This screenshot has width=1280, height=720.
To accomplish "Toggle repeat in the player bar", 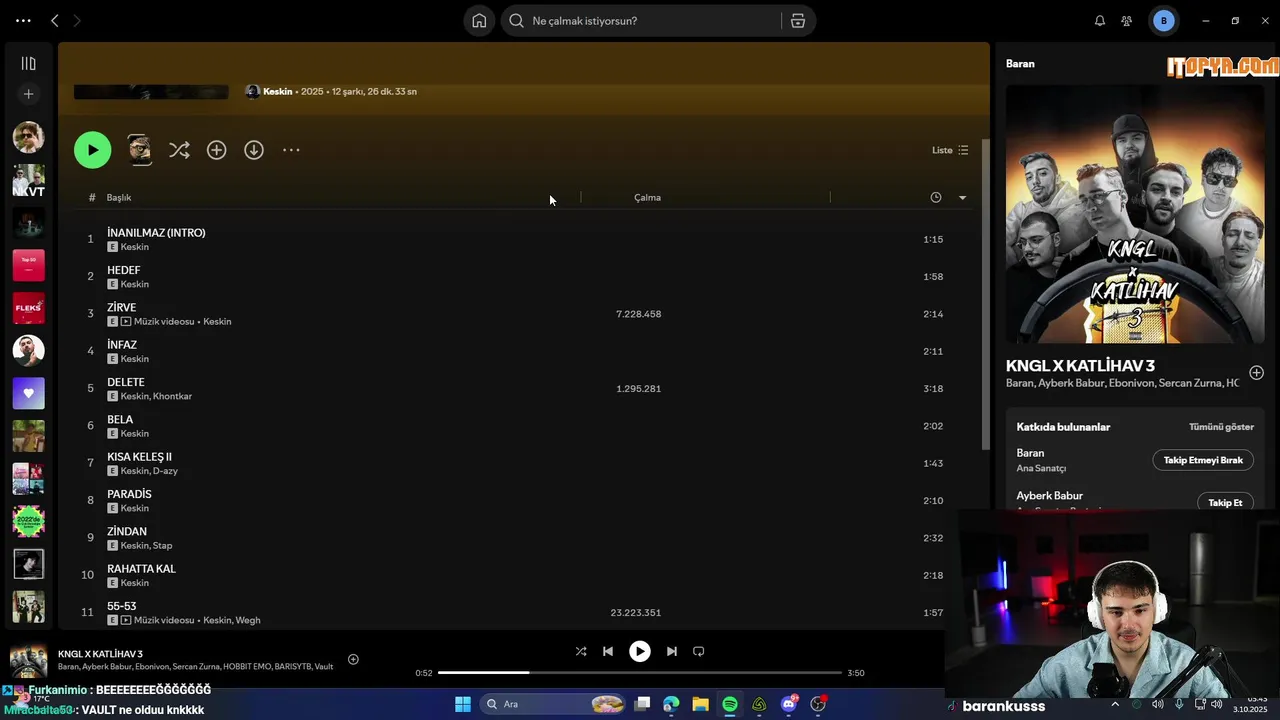I will [699, 651].
